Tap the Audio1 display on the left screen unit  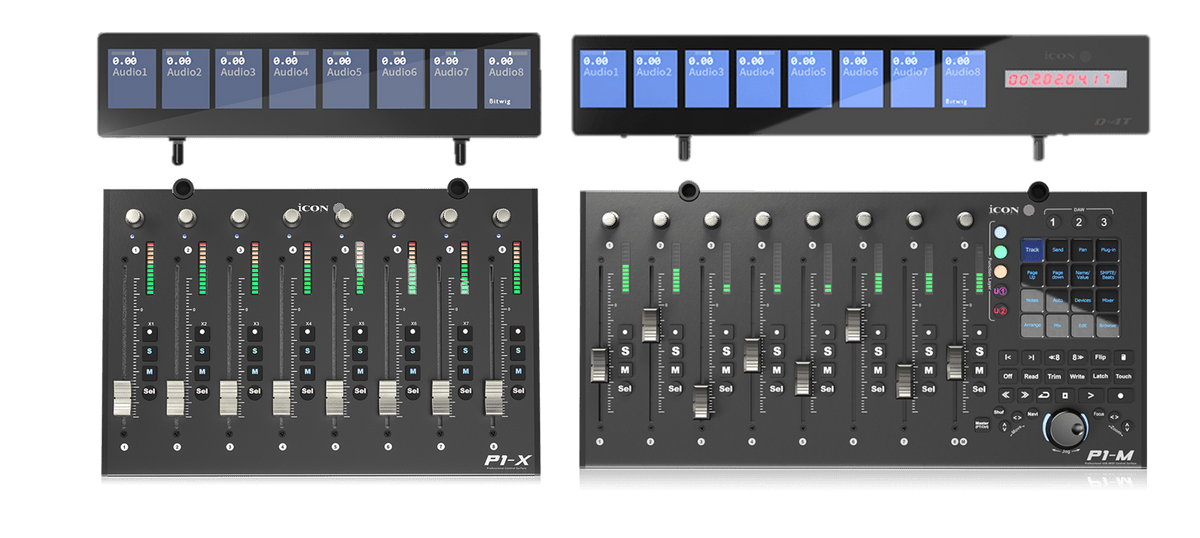(x=133, y=78)
